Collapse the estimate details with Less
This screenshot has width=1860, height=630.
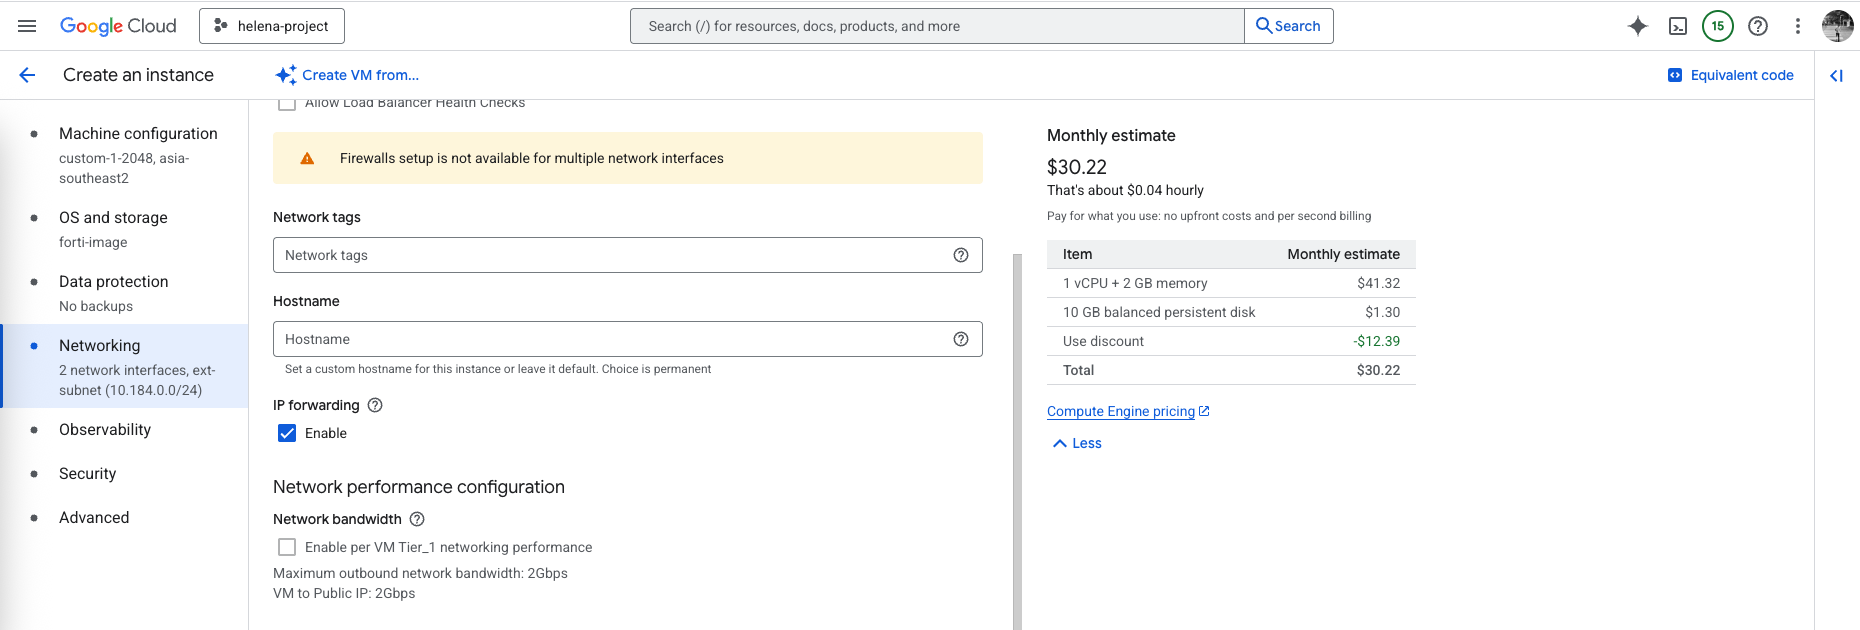[1077, 443]
